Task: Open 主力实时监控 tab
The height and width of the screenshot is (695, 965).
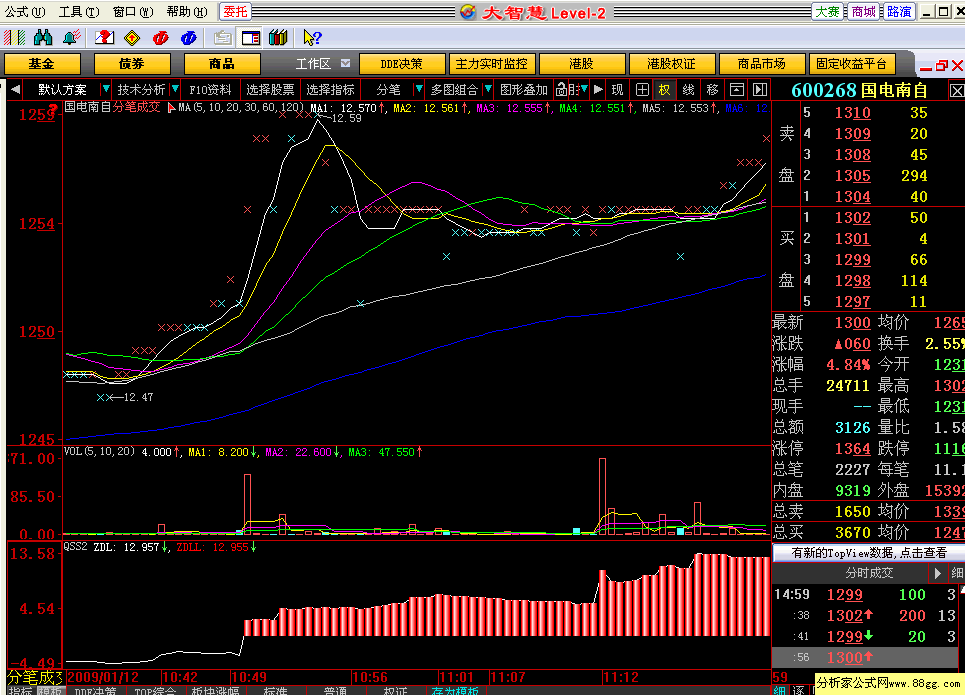Action: [492, 64]
